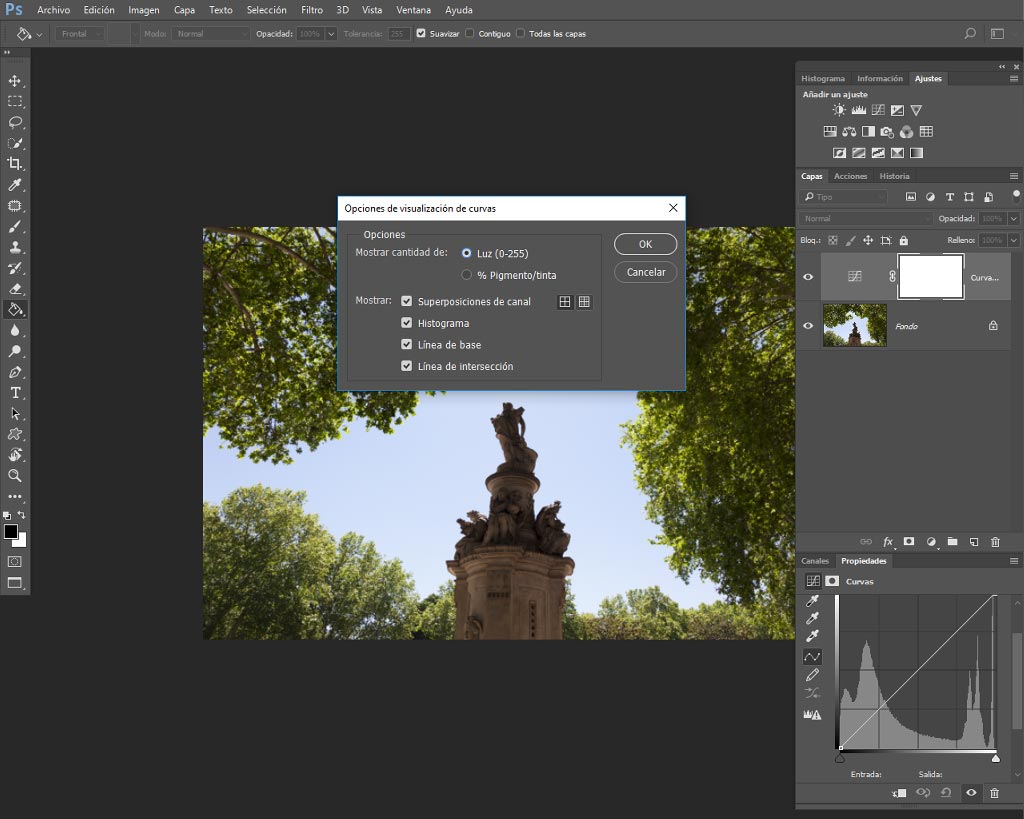Select the Zoom tool
Image resolution: width=1024 pixels, height=819 pixels.
(14, 475)
